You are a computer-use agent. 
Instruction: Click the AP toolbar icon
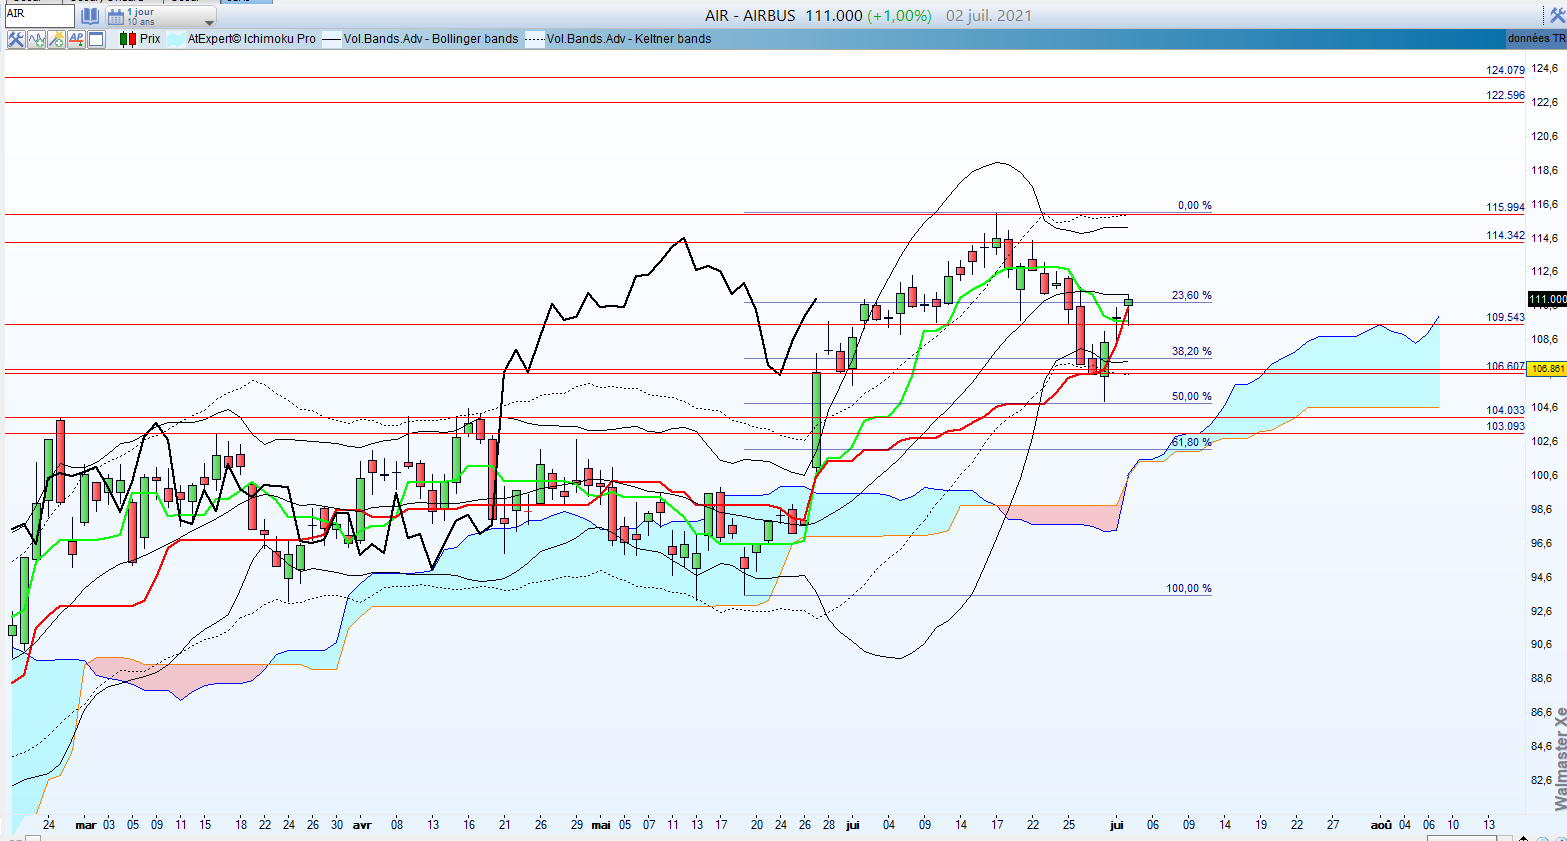76,39
